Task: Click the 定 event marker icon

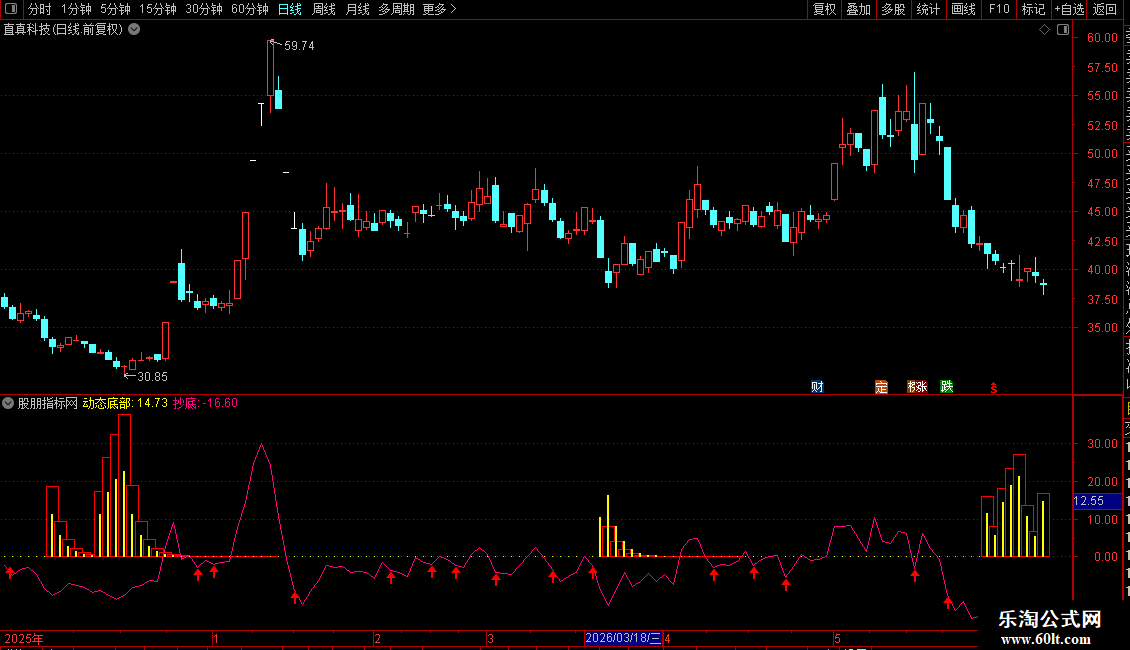Action: coord(881,387)
